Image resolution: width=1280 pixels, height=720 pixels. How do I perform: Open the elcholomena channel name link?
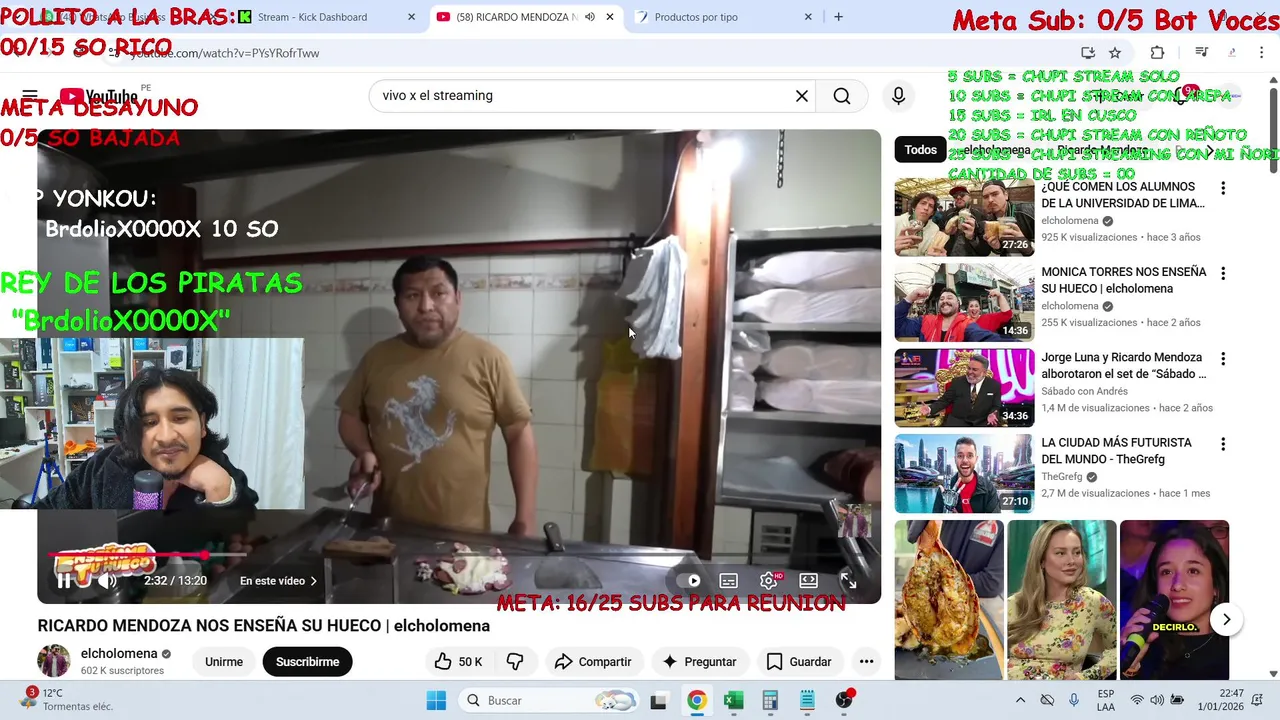119,654
